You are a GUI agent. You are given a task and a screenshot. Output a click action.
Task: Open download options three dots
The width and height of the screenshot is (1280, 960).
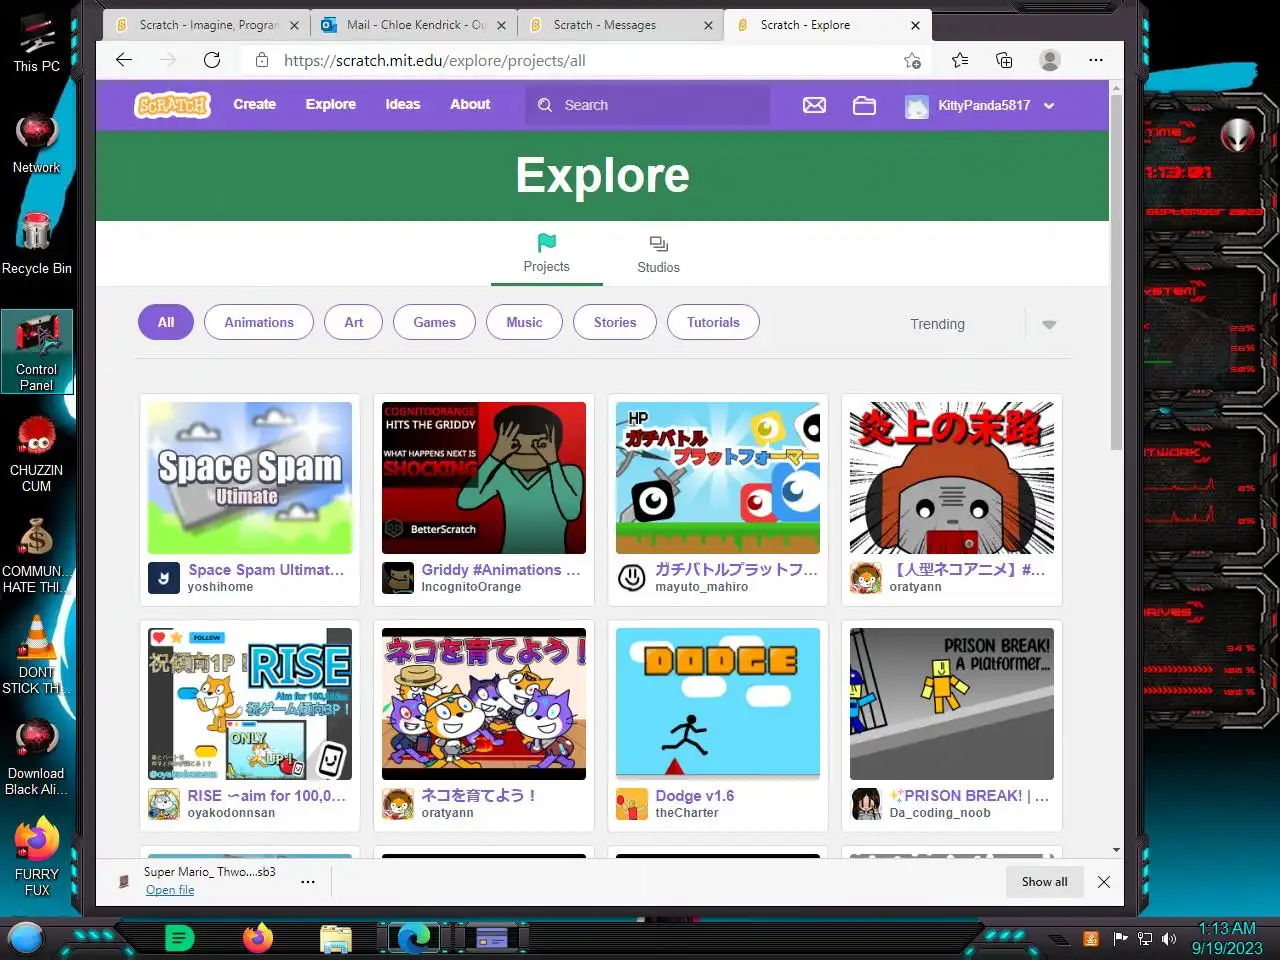308,881
